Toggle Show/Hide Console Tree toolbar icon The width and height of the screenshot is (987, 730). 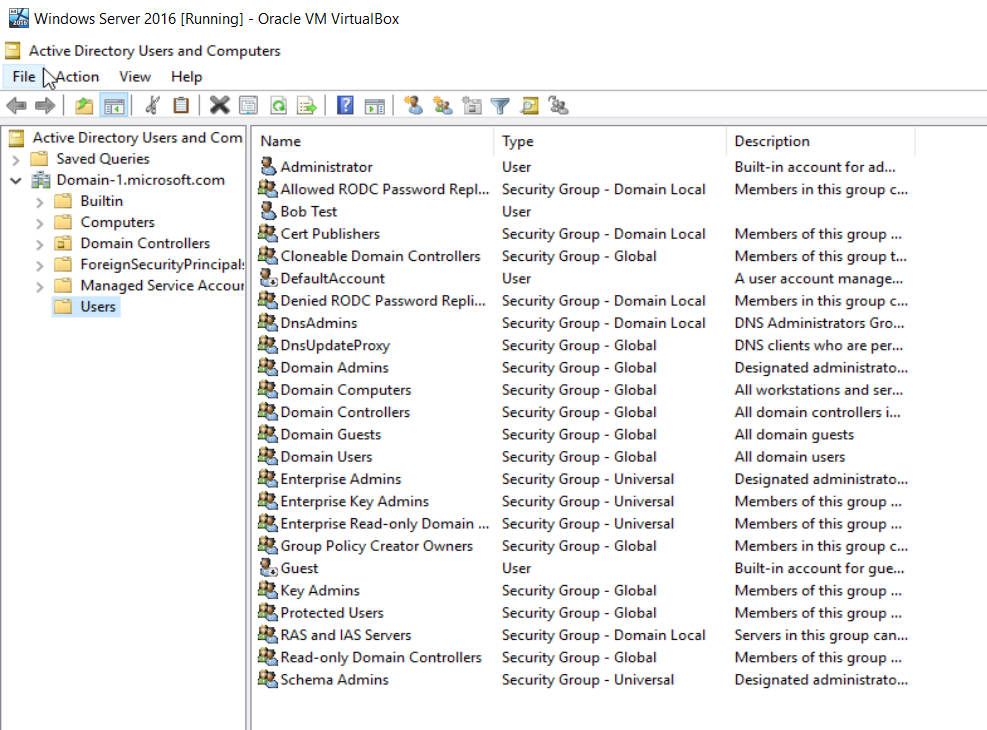[115, 106]
